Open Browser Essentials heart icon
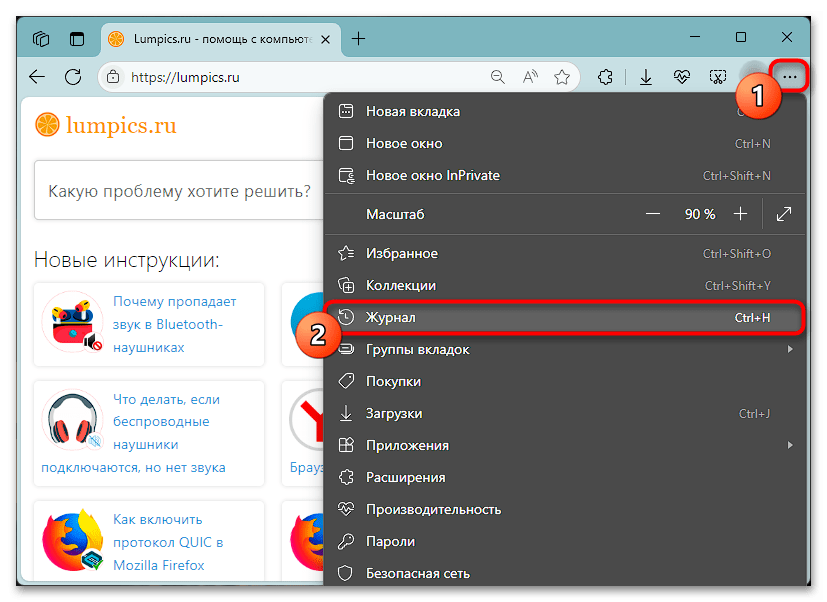The image size is (827, 602). tap(681, 76)
